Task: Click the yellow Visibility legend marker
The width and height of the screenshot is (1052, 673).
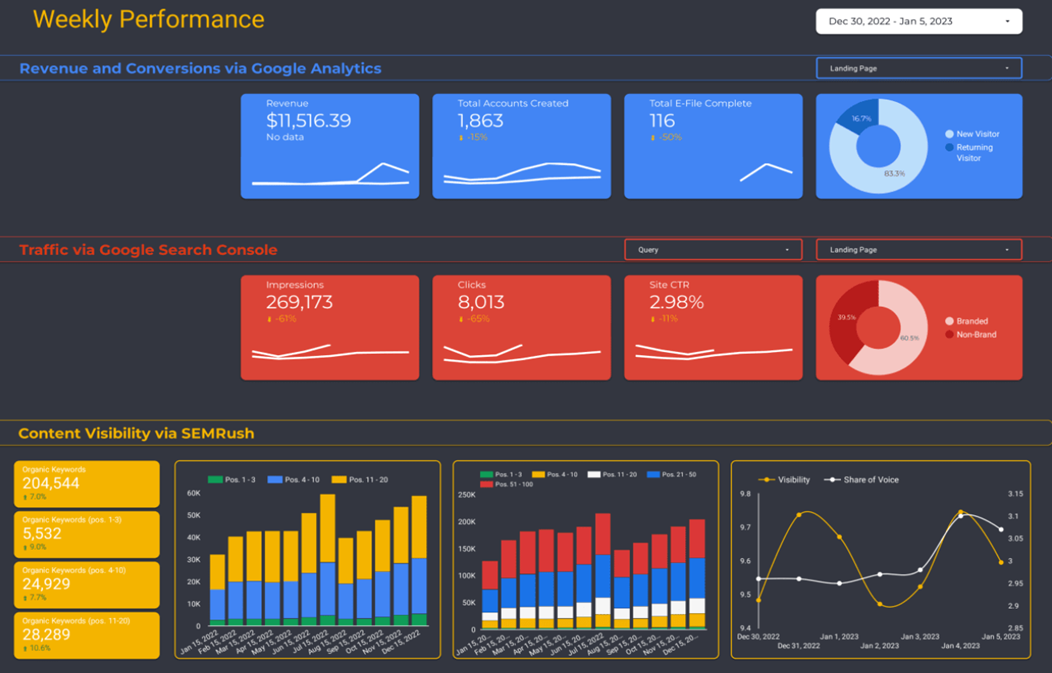Action: (x=766, y=480)
